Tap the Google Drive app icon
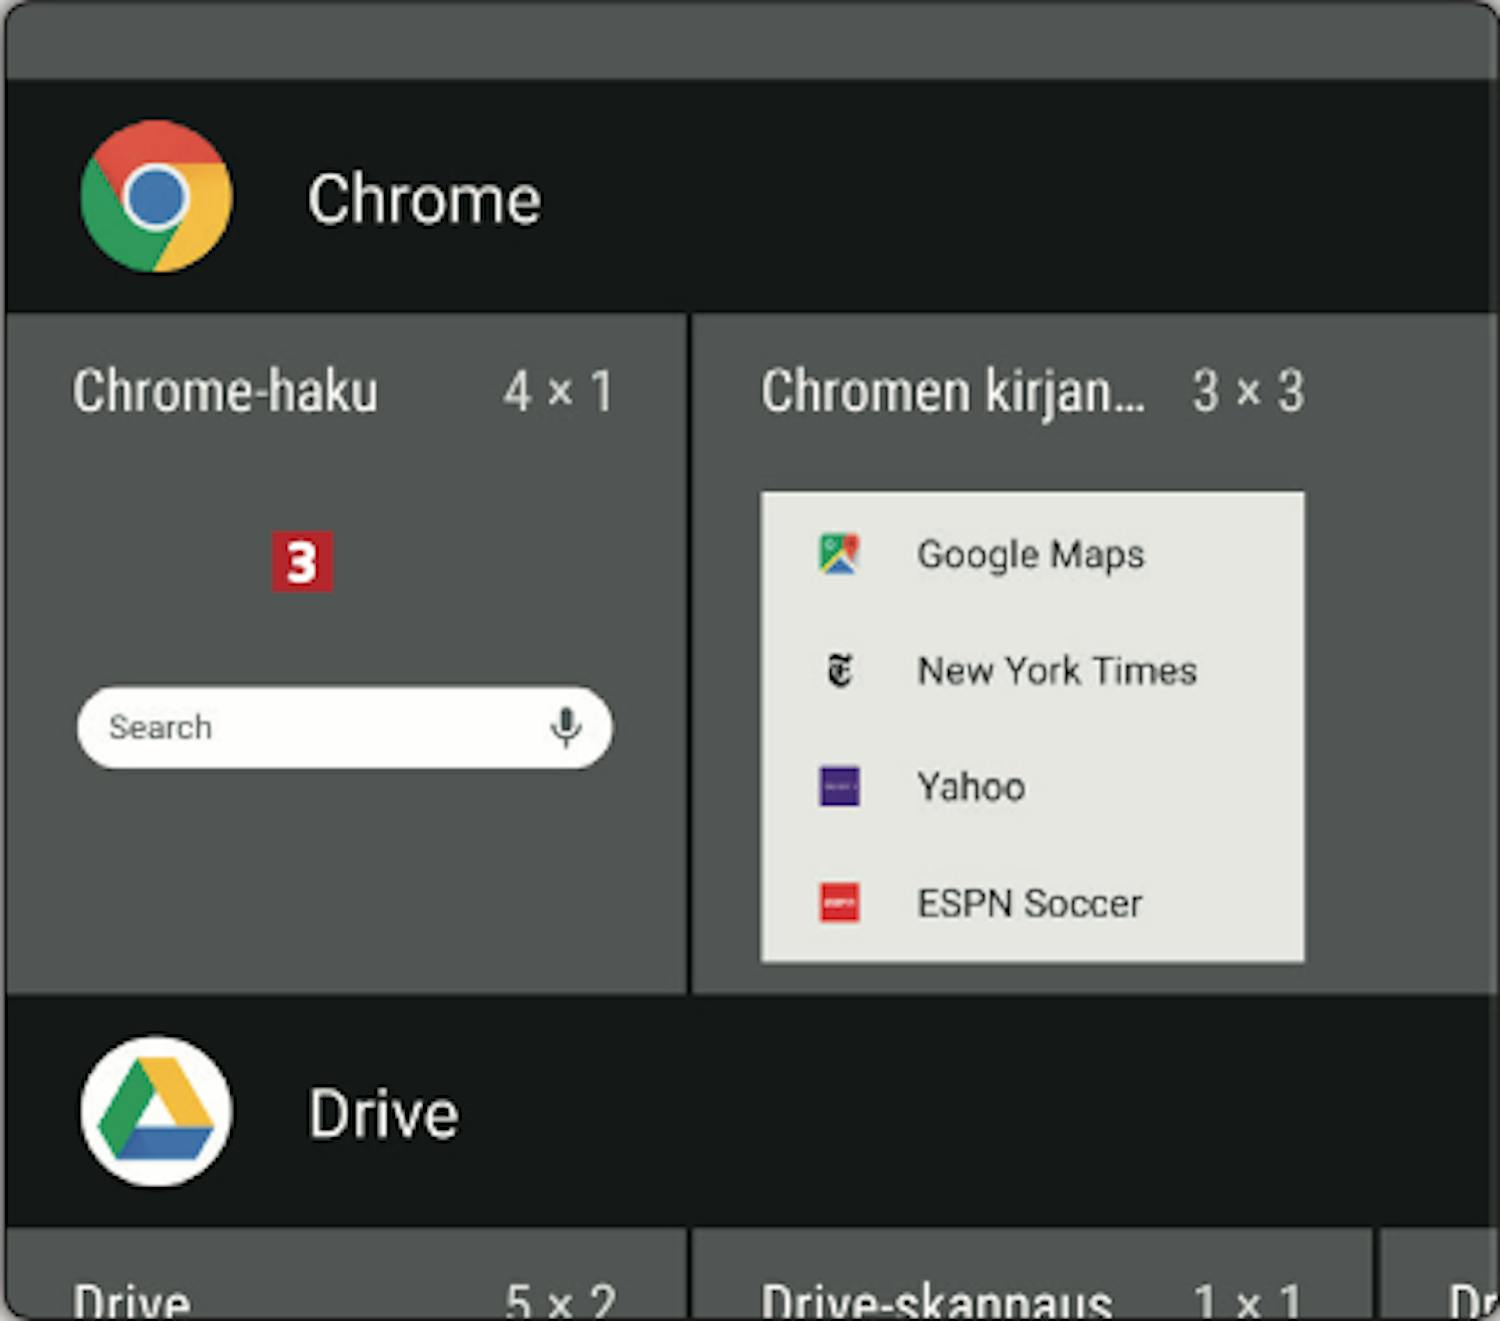This screenshot has width=1500, height=1321. [157, 1111]
